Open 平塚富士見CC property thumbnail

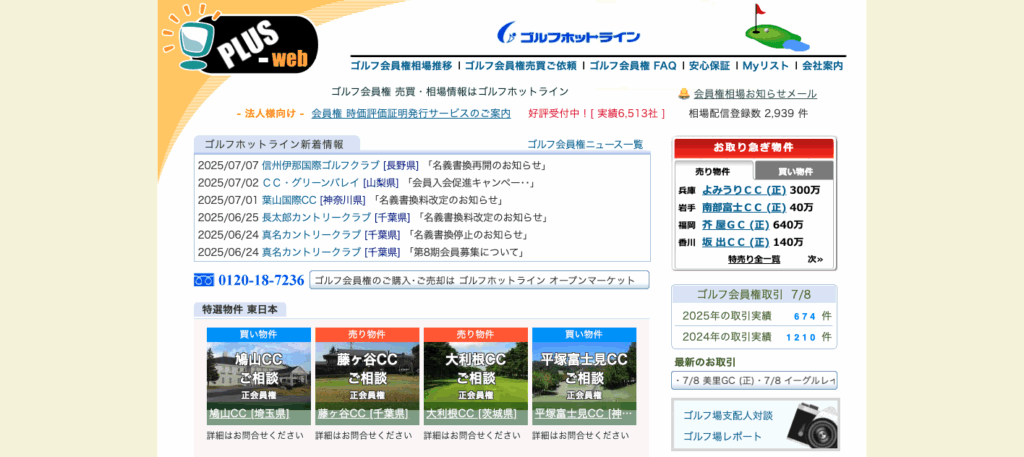[x=584, y=376]
